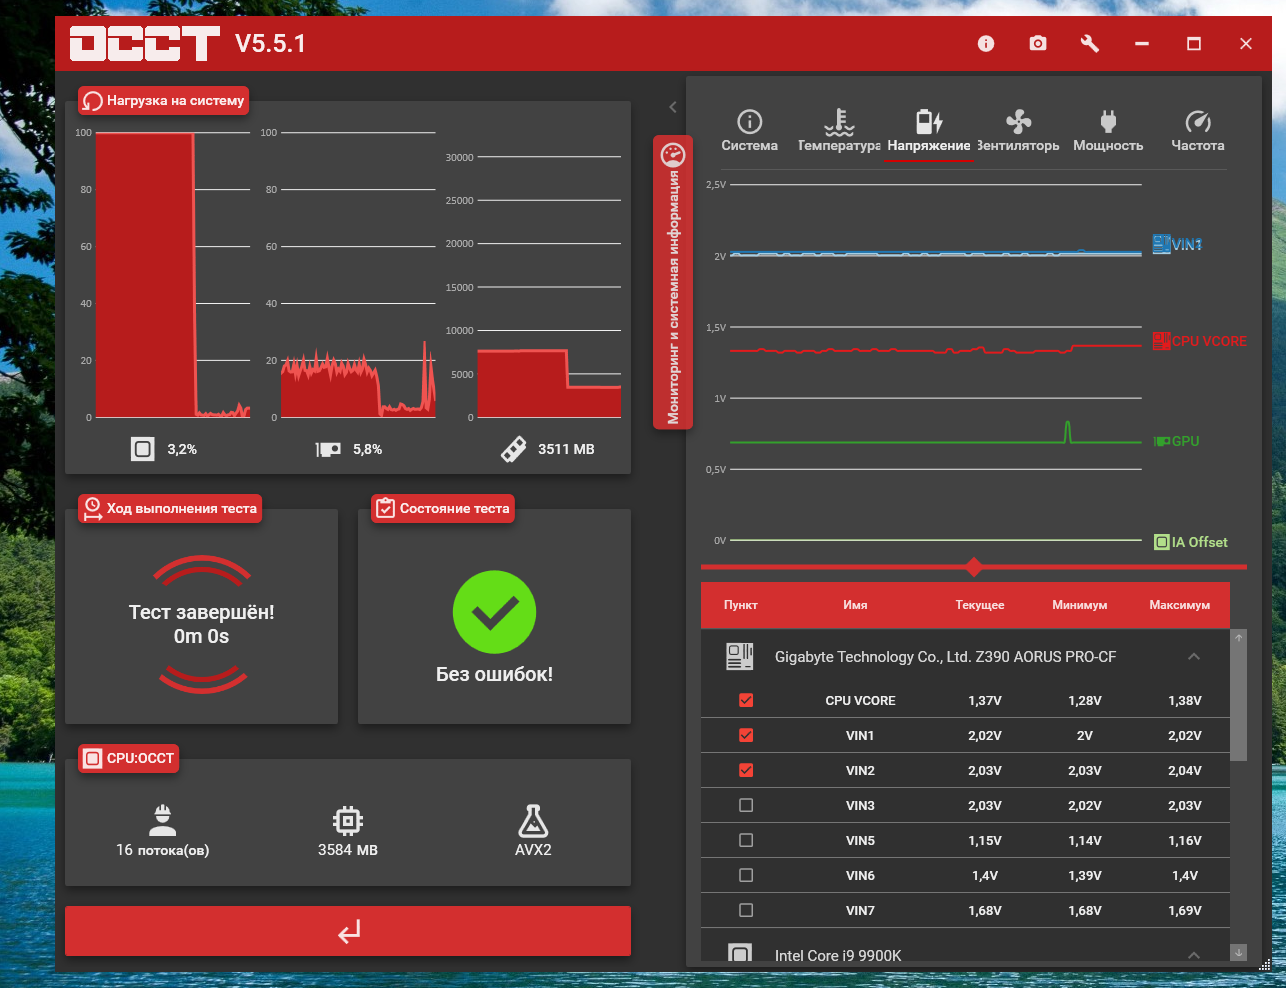Click the VIN5 current value 1,15V
This screenshot has width=1286, height=988.
985,840
